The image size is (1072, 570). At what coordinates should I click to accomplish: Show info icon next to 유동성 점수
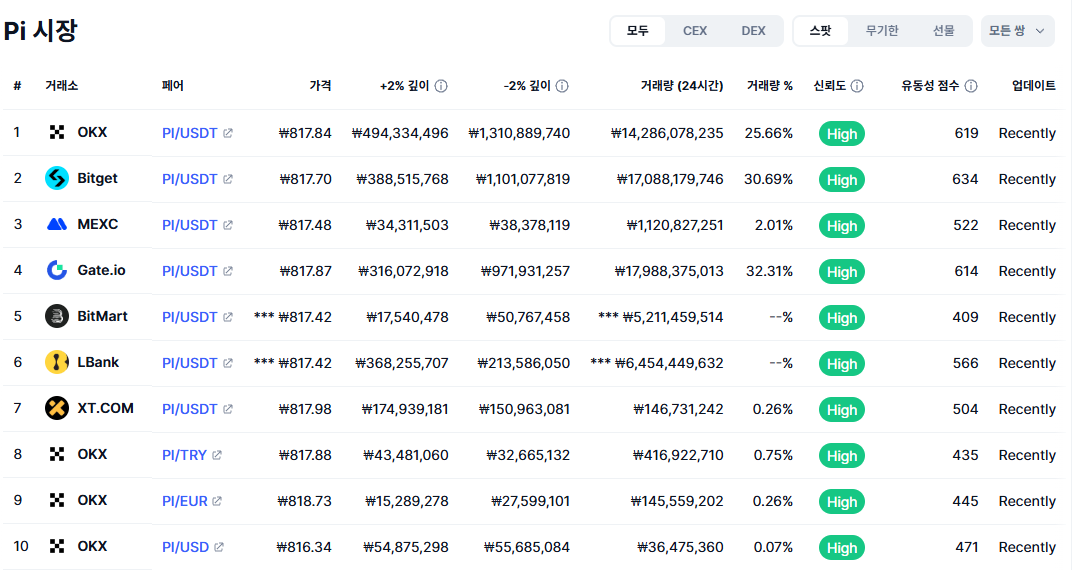[971, 86]
